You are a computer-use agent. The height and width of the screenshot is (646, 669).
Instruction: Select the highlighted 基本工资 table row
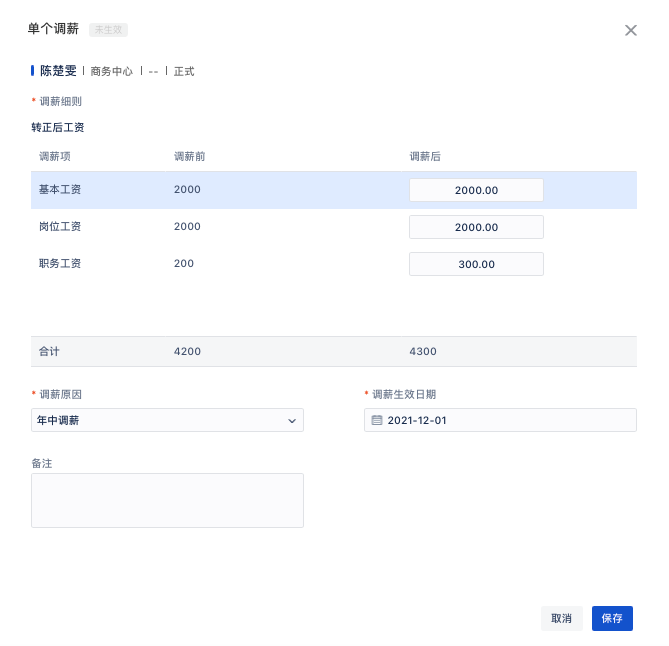coord(334,190)
